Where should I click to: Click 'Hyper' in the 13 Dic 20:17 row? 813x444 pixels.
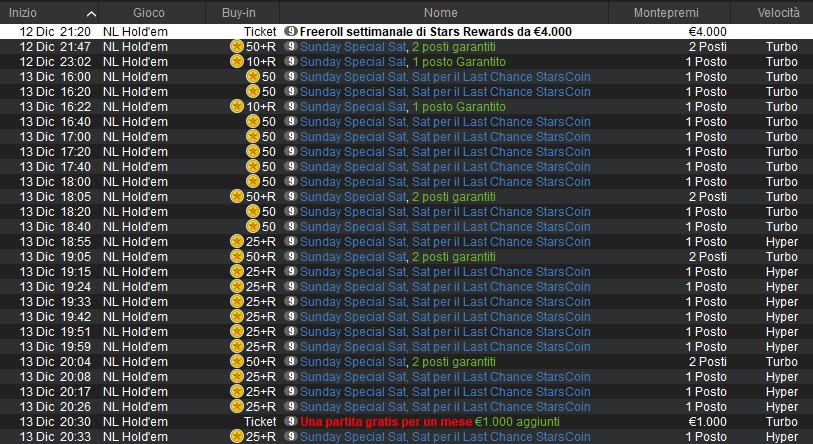[781, 392]
